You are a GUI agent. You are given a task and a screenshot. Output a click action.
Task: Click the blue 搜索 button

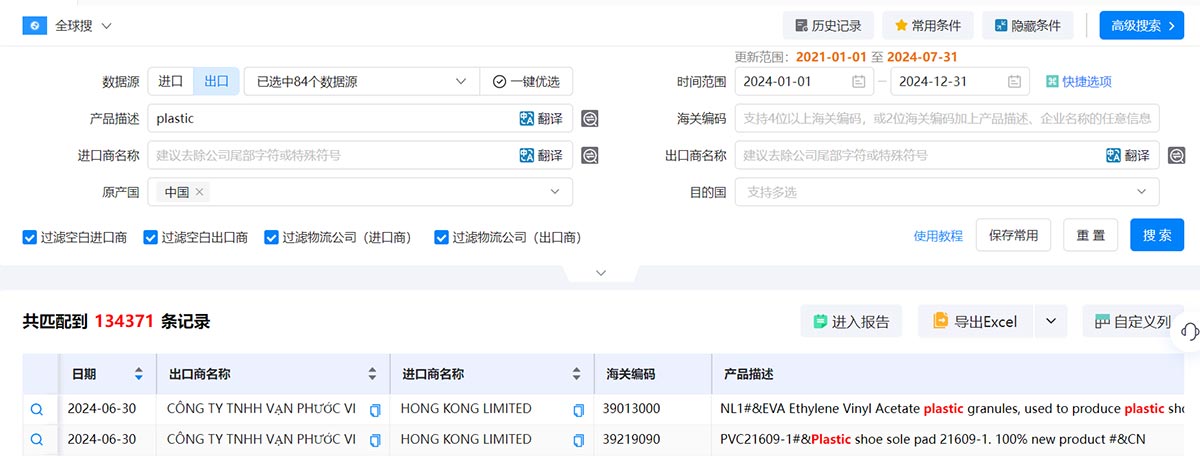[1157, 235]
